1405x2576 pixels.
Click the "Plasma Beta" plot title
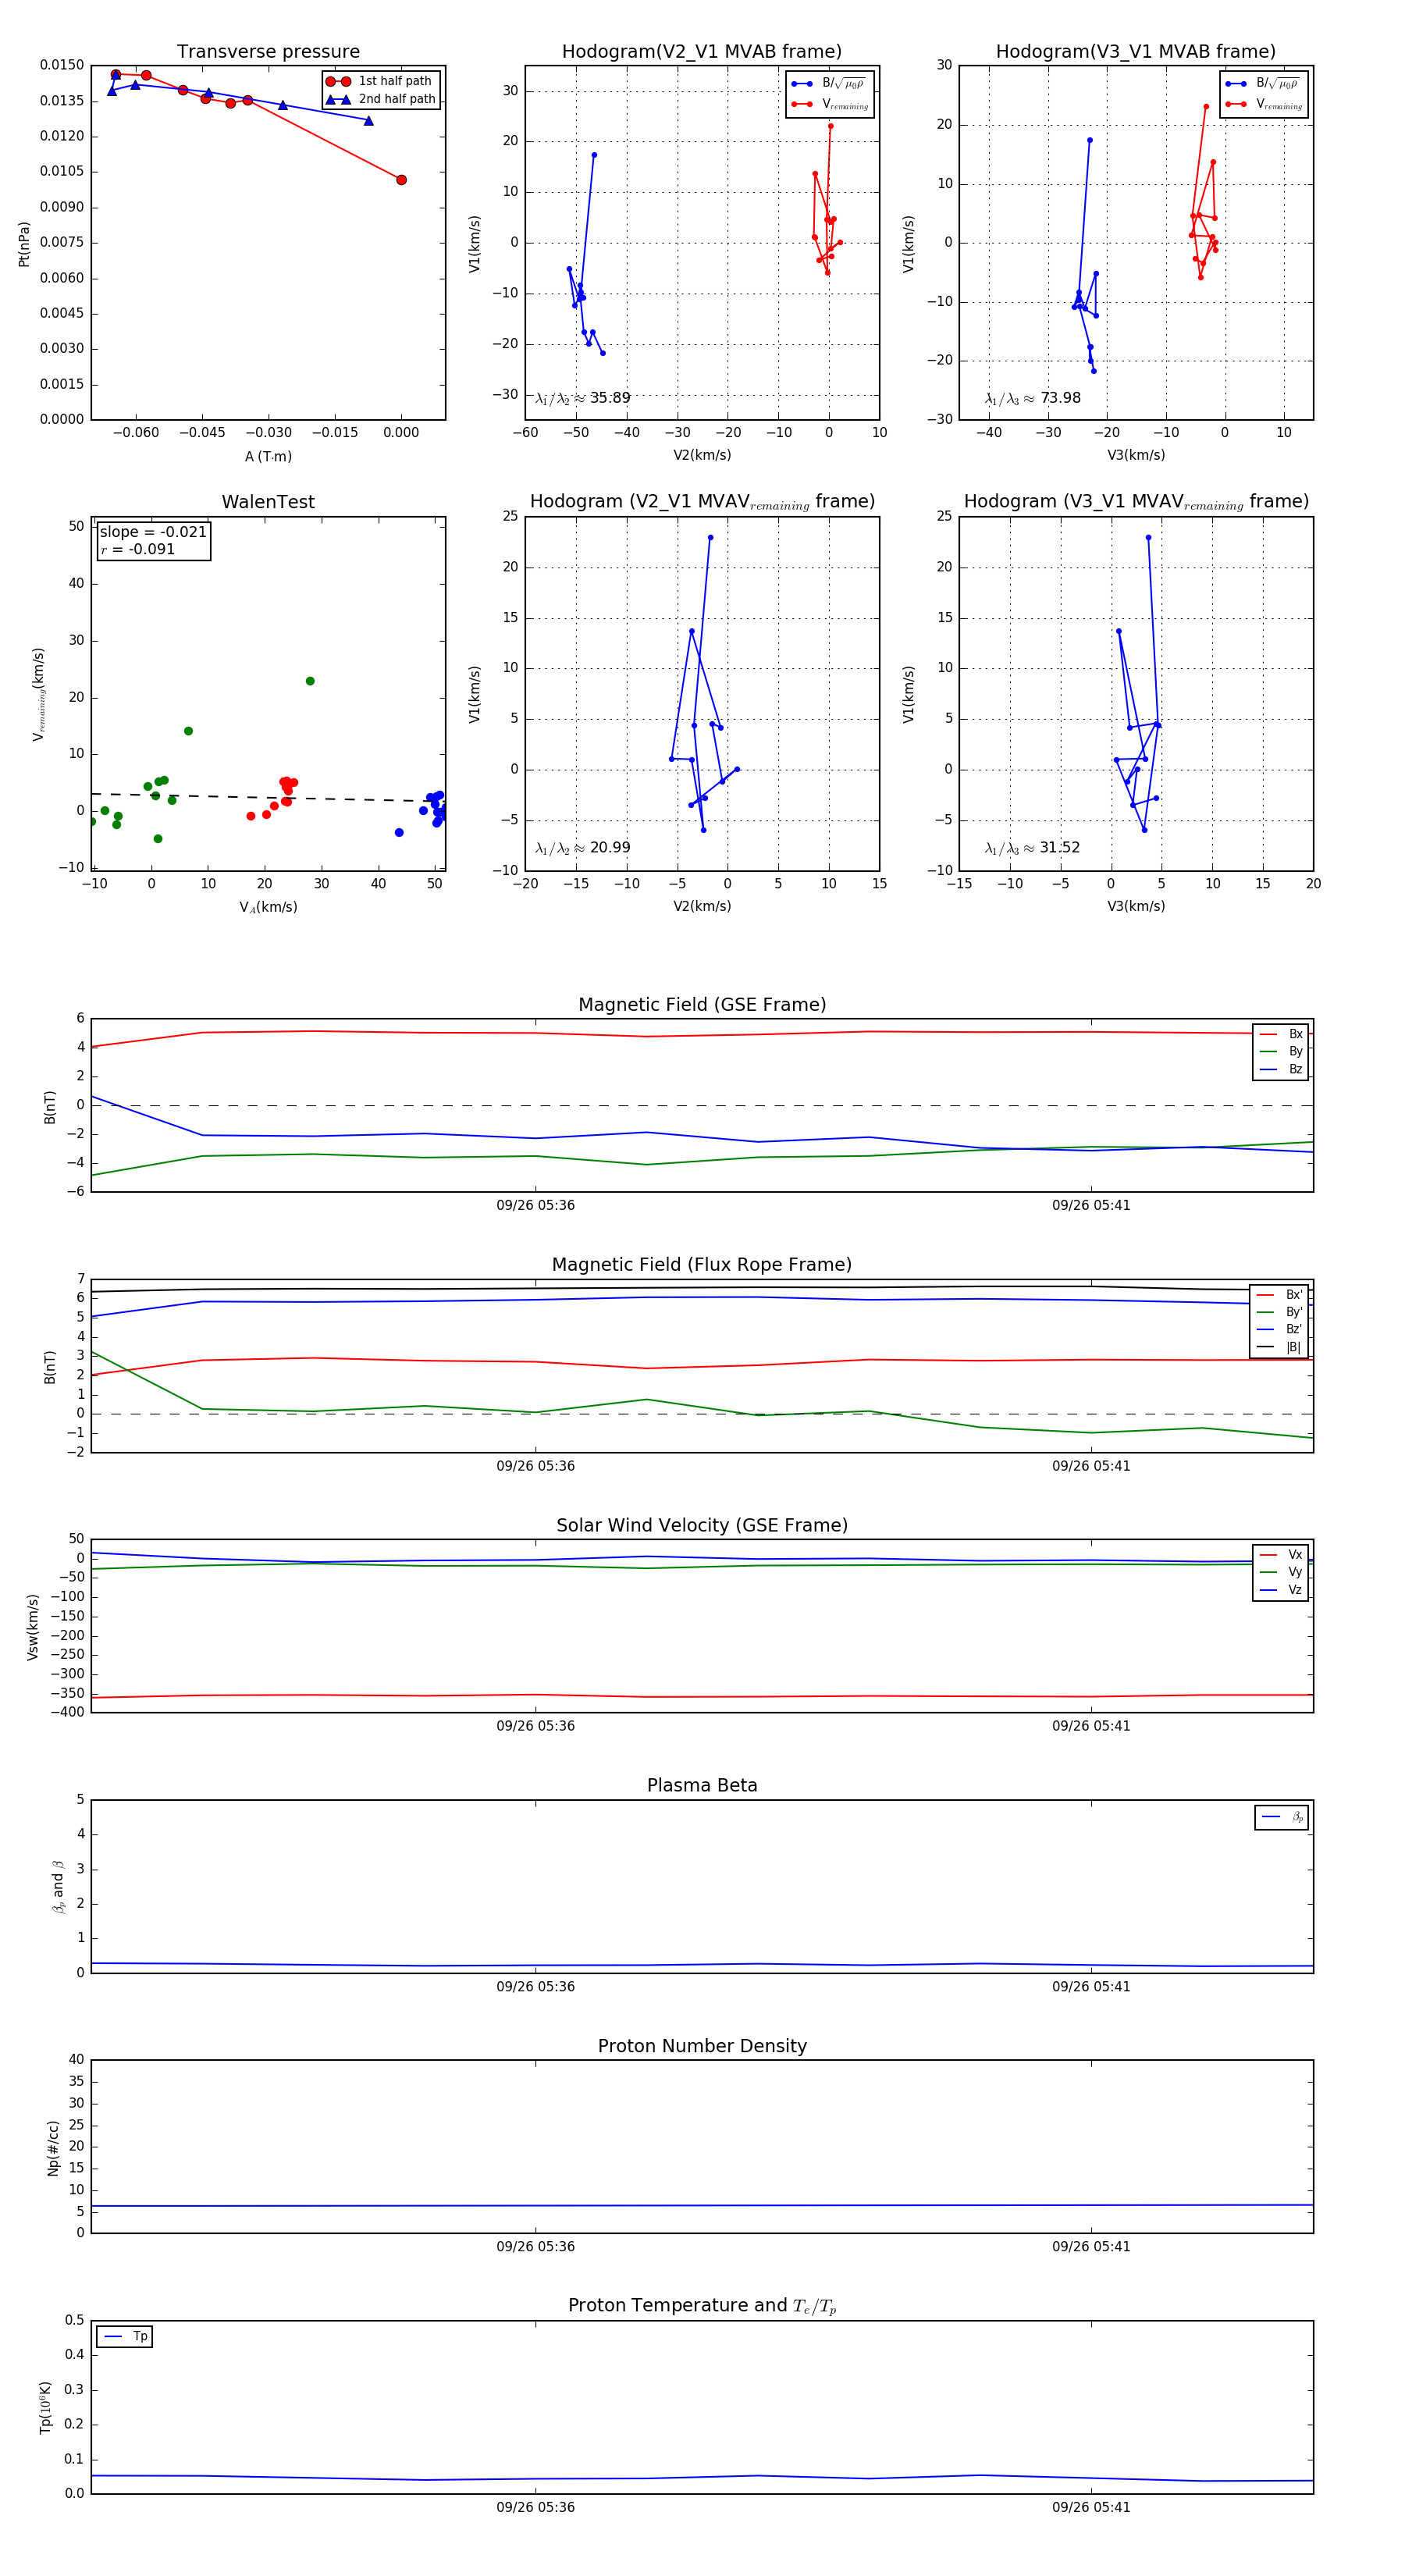point(702,1786)
